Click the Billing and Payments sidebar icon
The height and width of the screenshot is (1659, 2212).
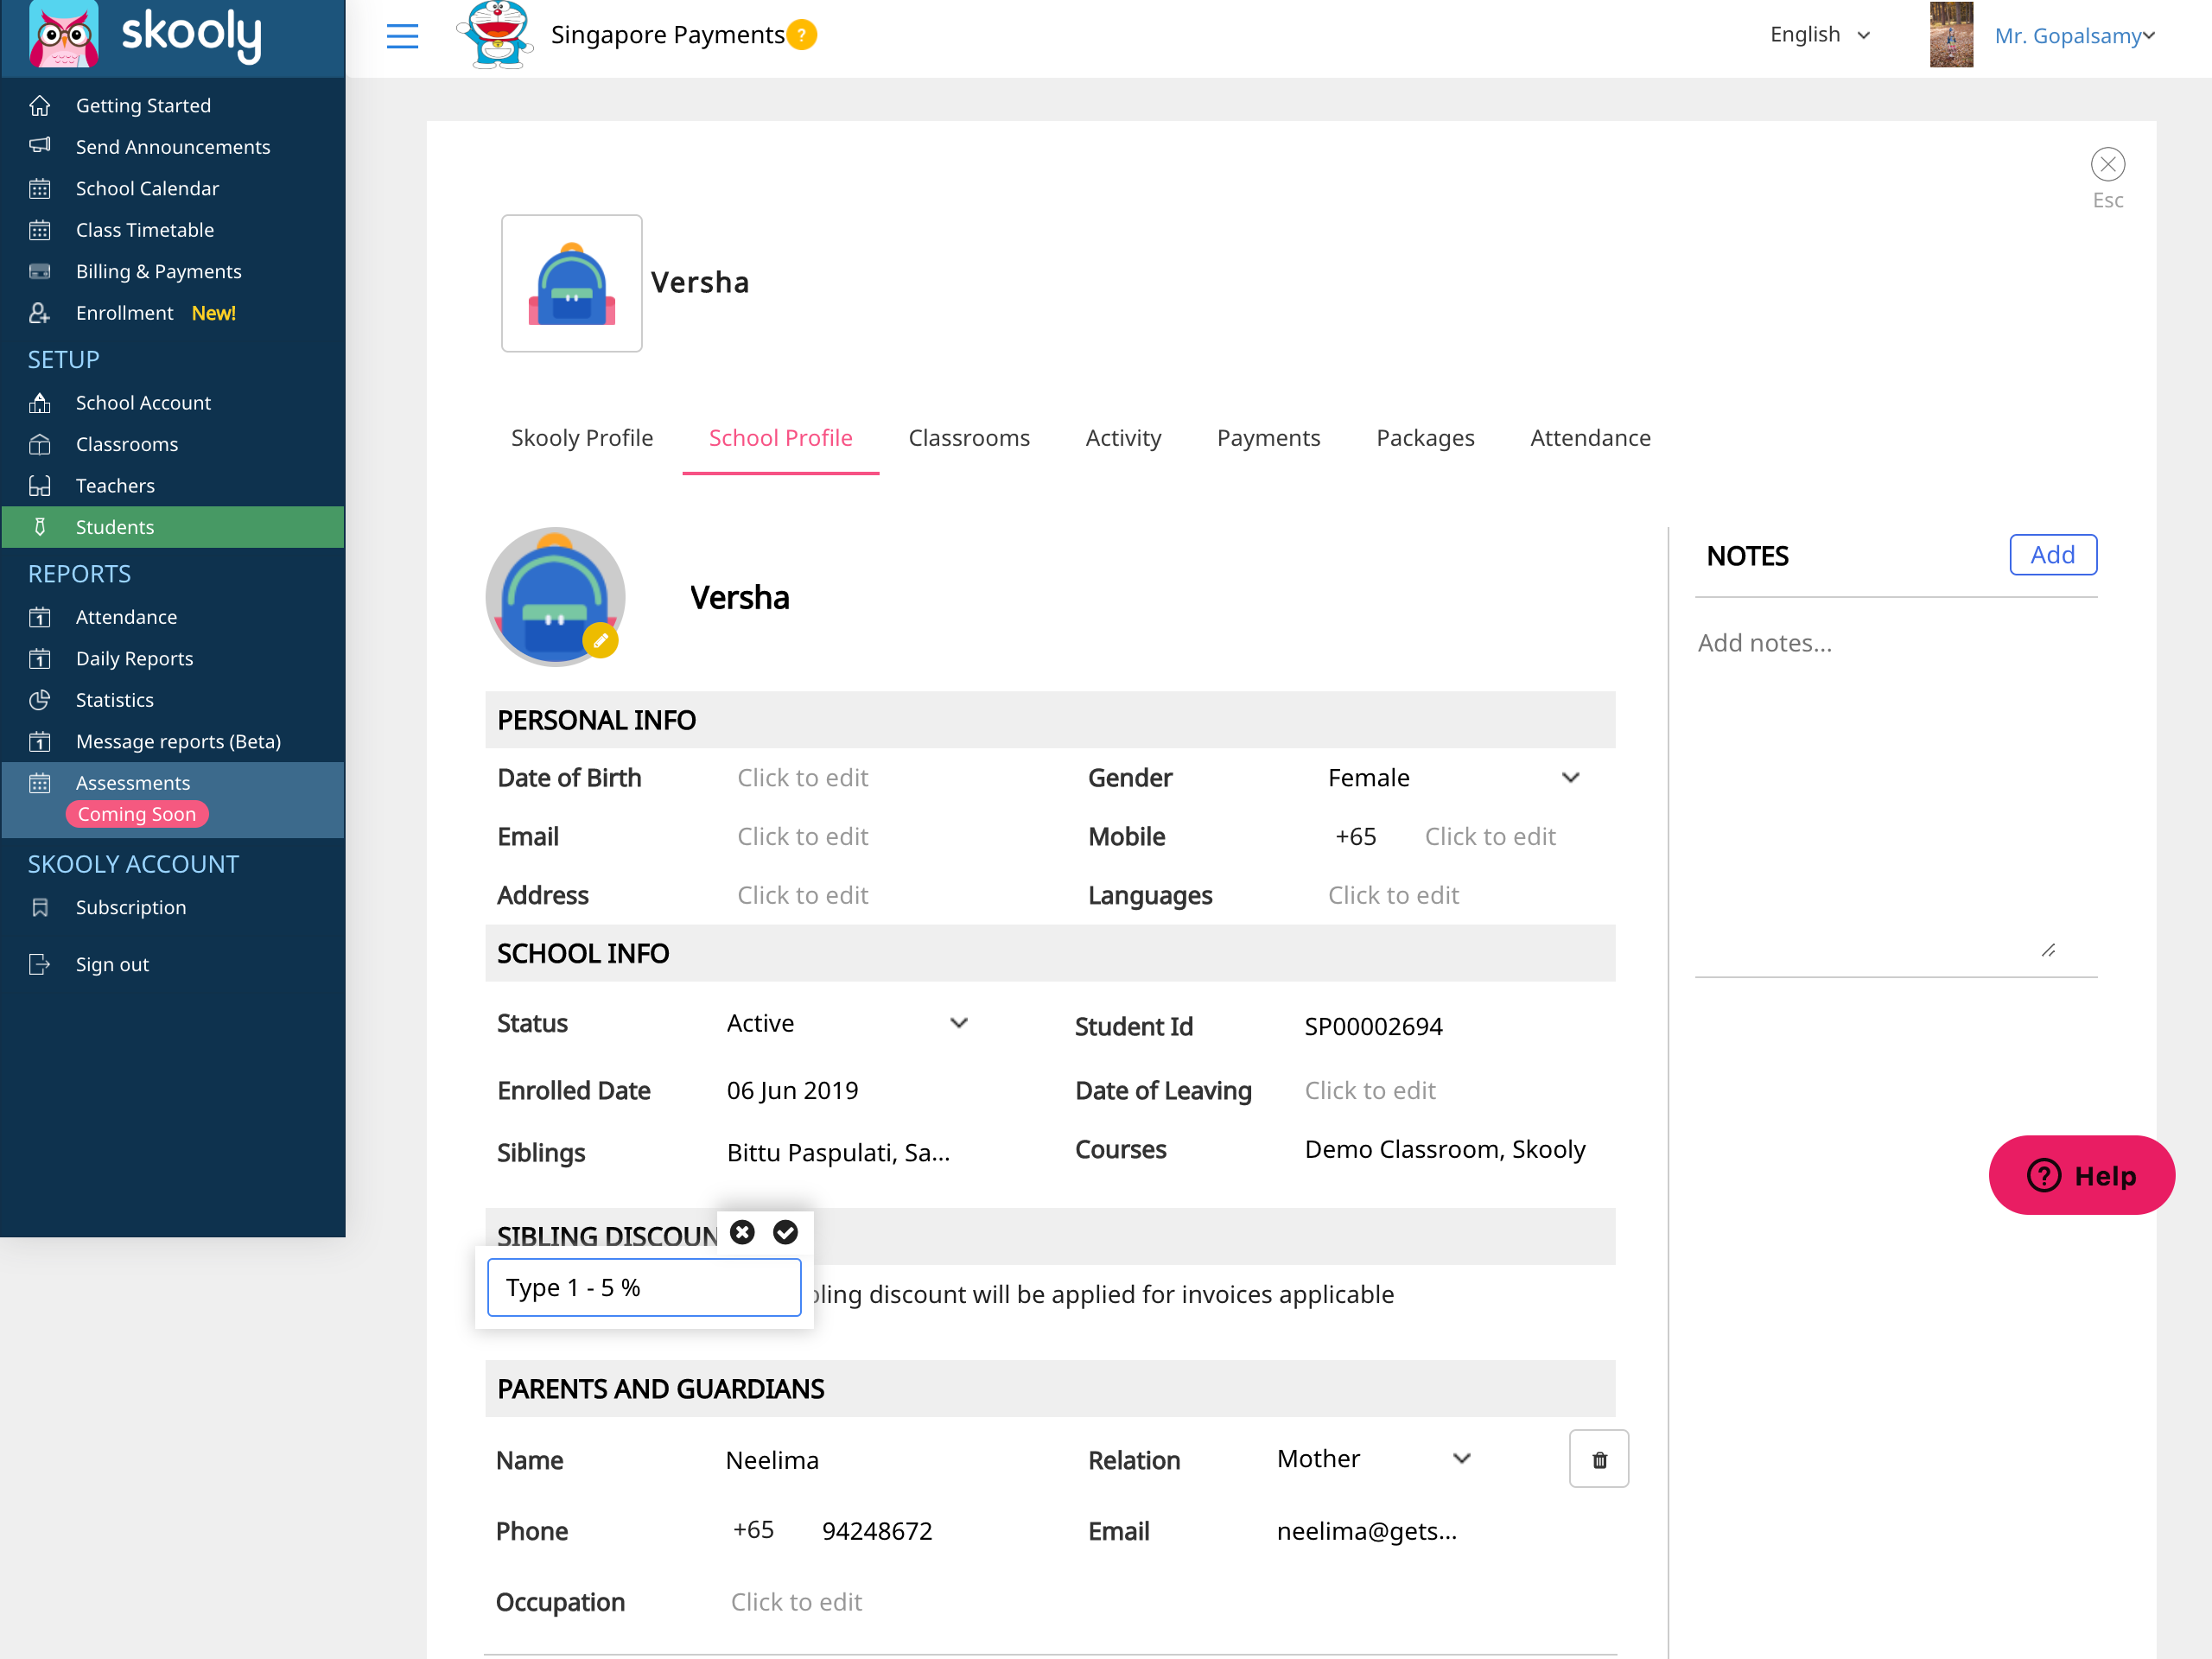41,270
